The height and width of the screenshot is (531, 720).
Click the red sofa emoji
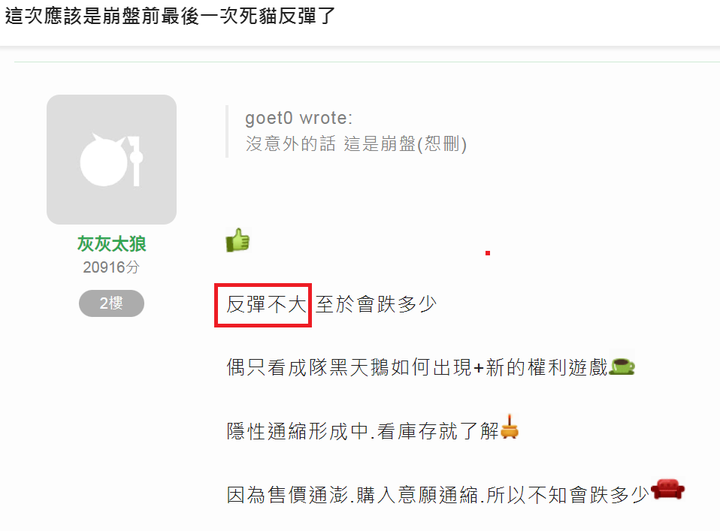(668, 489)
